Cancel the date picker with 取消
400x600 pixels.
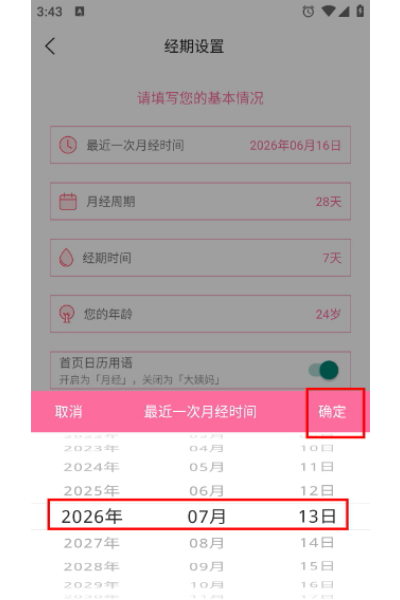[x=69, y=412]
